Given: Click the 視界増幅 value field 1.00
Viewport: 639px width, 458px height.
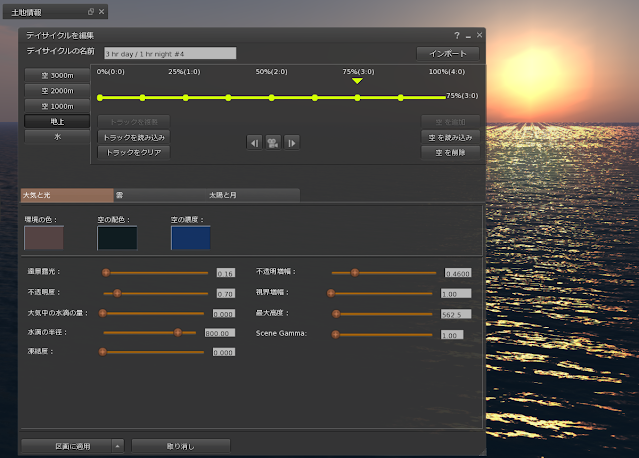Looking at the screenshot, I should click(x=456, y=293).
